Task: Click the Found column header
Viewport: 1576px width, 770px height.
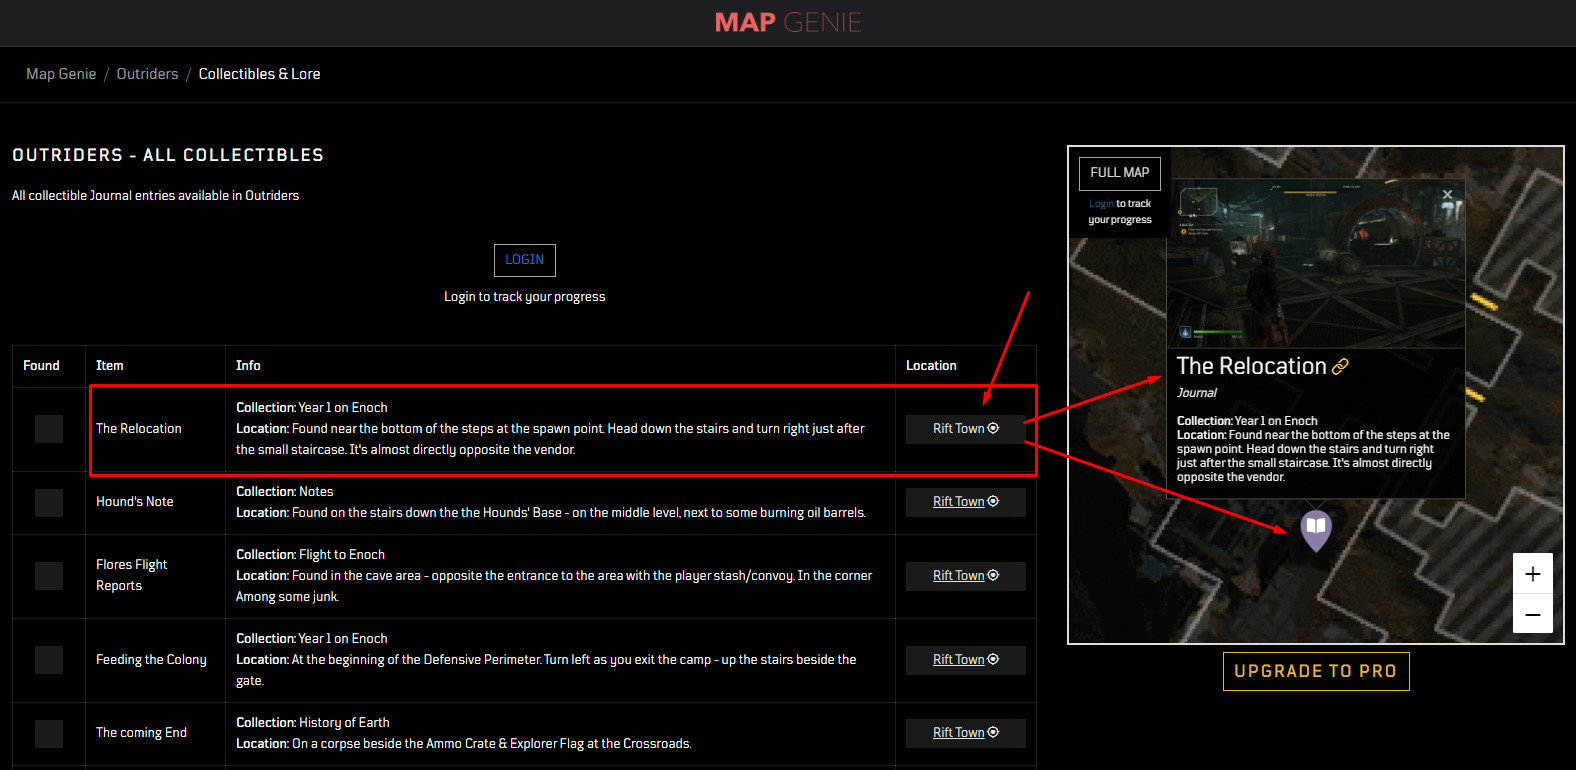Action: pos(41,366)
